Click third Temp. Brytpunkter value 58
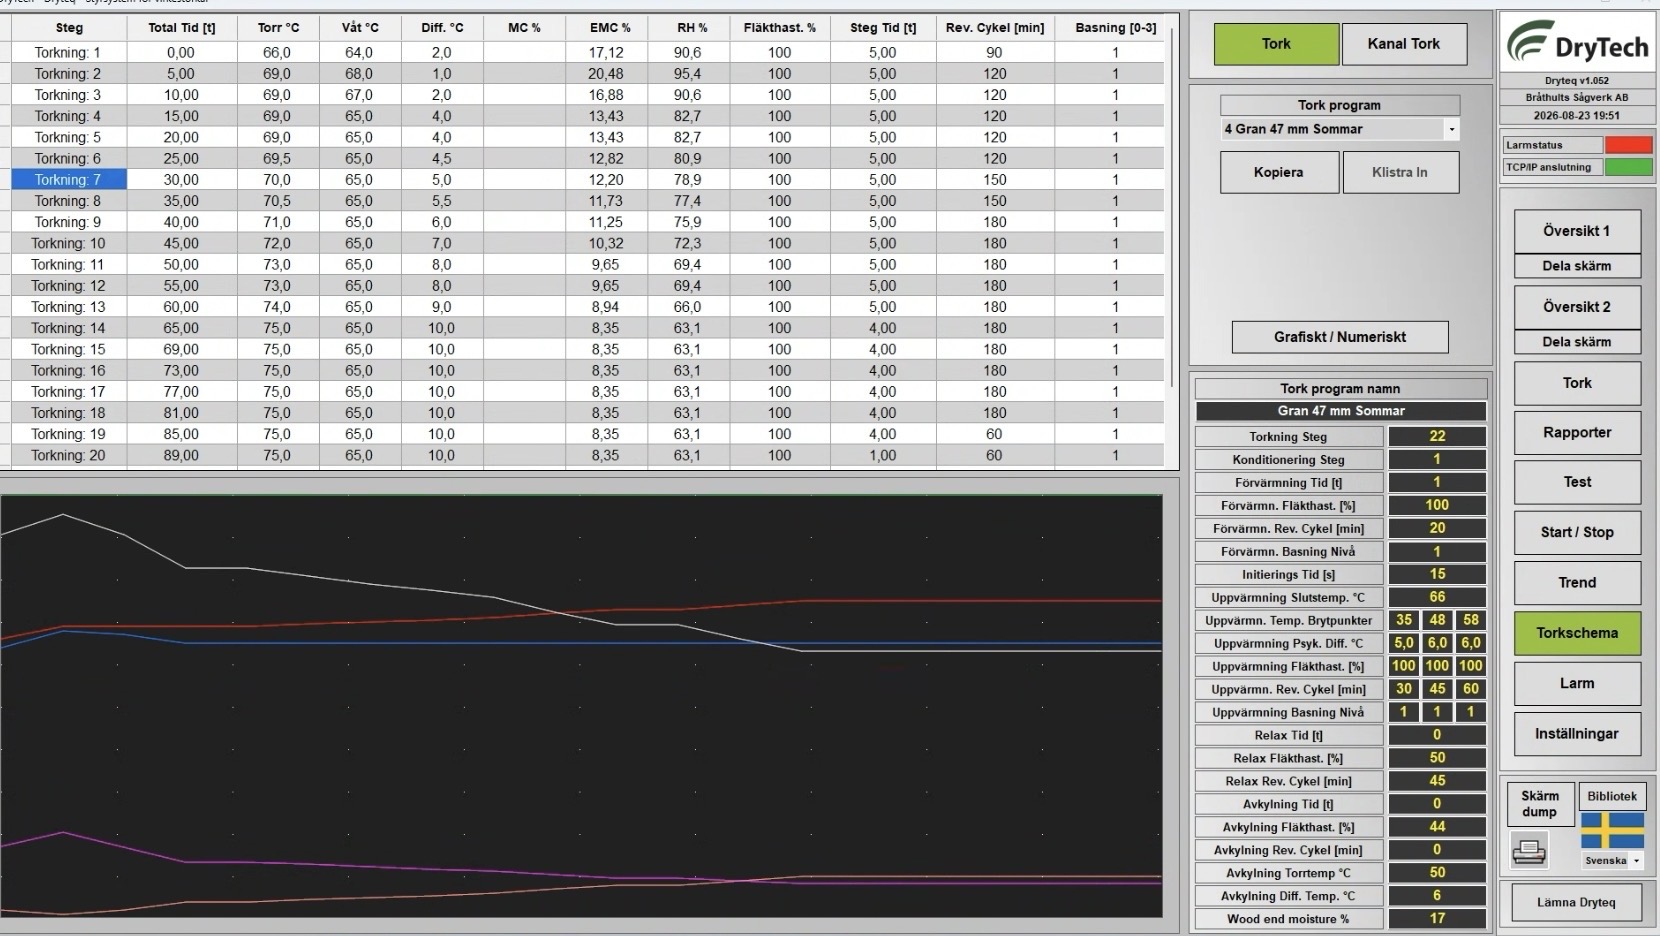The width and height of the screenshot is (1660, 936). (x=1470, y=620)
